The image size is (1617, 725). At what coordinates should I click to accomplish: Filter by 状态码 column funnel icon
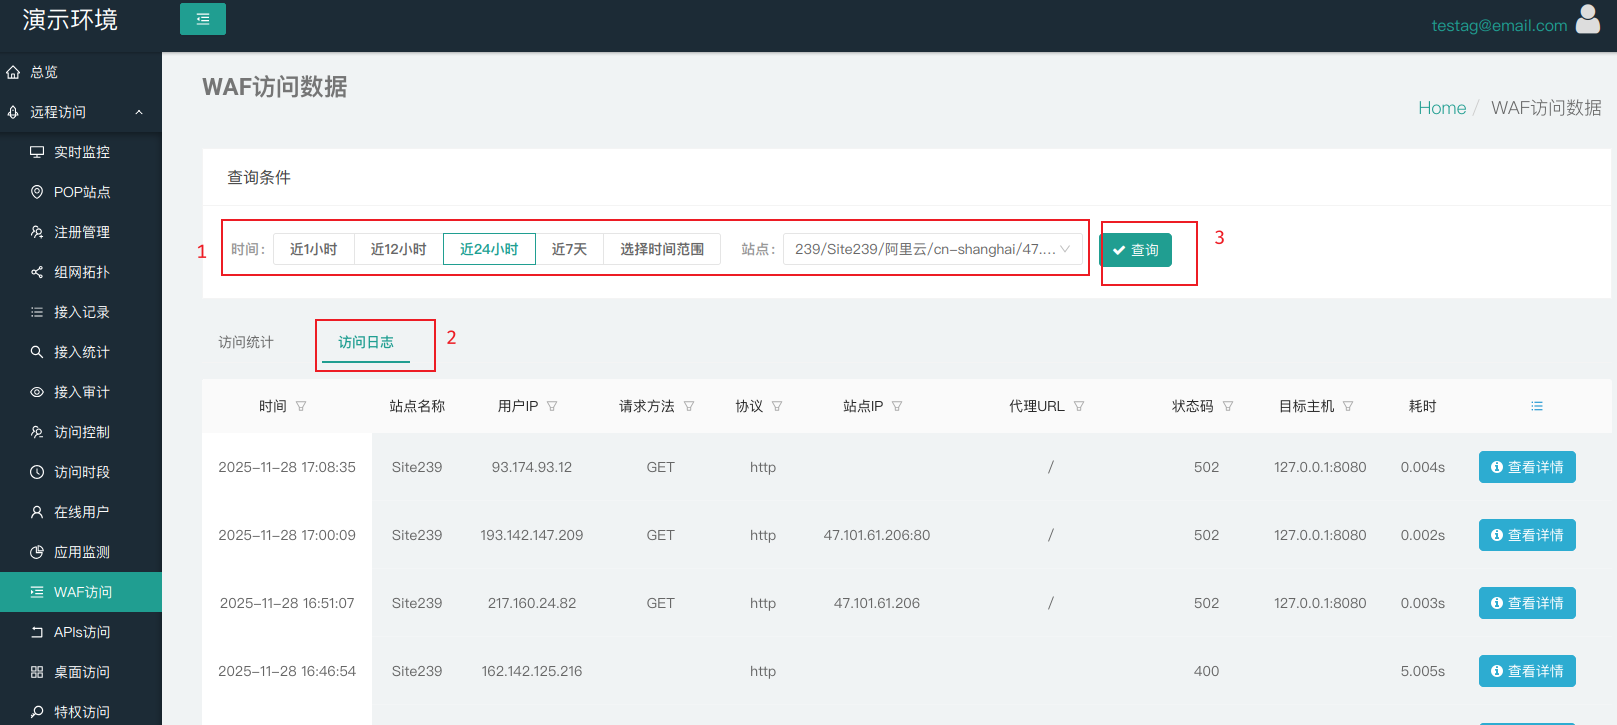pos(1228,406)
